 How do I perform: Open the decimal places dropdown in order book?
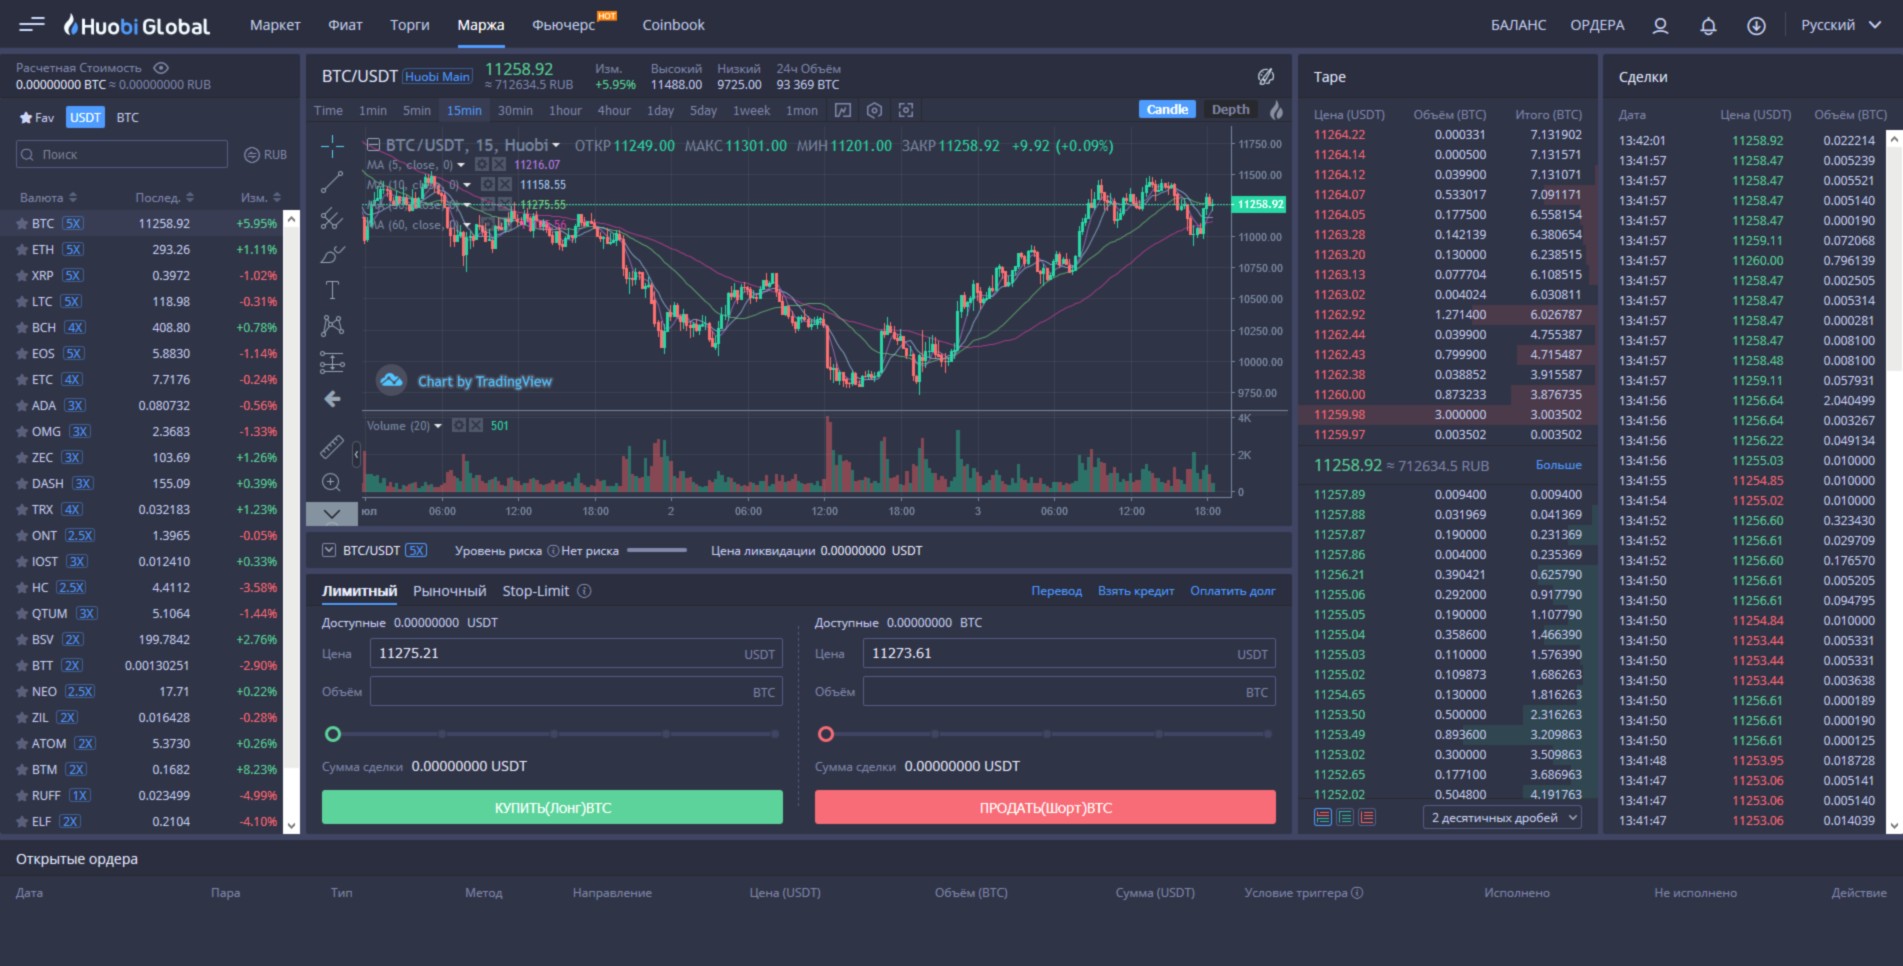(x=1502, y=818)
